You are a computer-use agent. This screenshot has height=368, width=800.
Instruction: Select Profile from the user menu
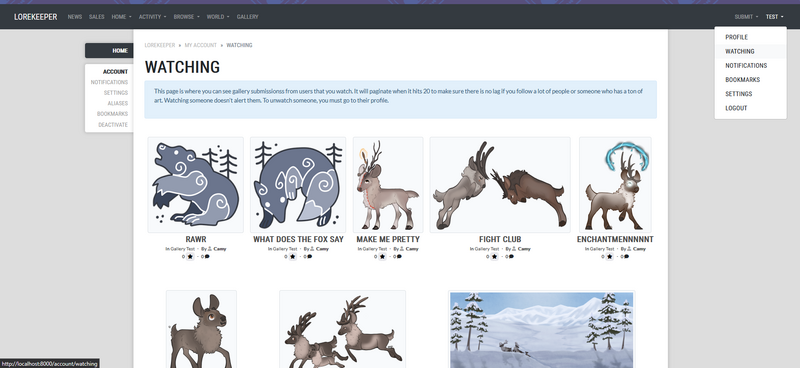751,37
